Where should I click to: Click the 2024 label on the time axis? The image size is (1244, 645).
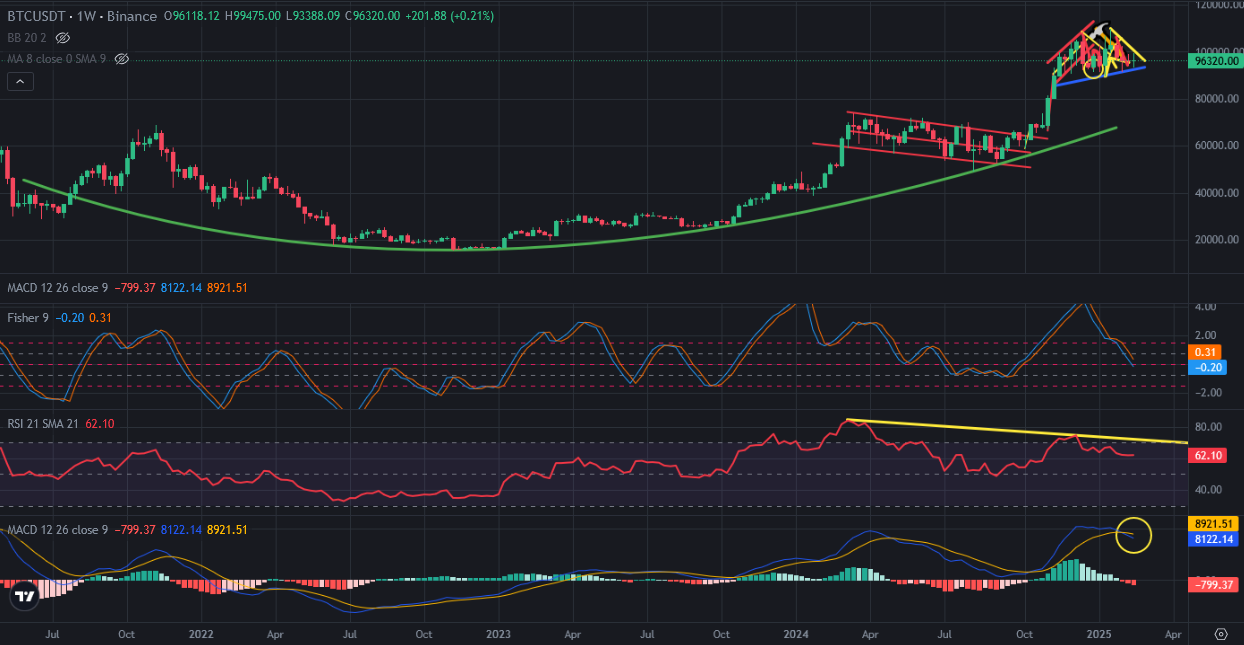pos(795,634)
